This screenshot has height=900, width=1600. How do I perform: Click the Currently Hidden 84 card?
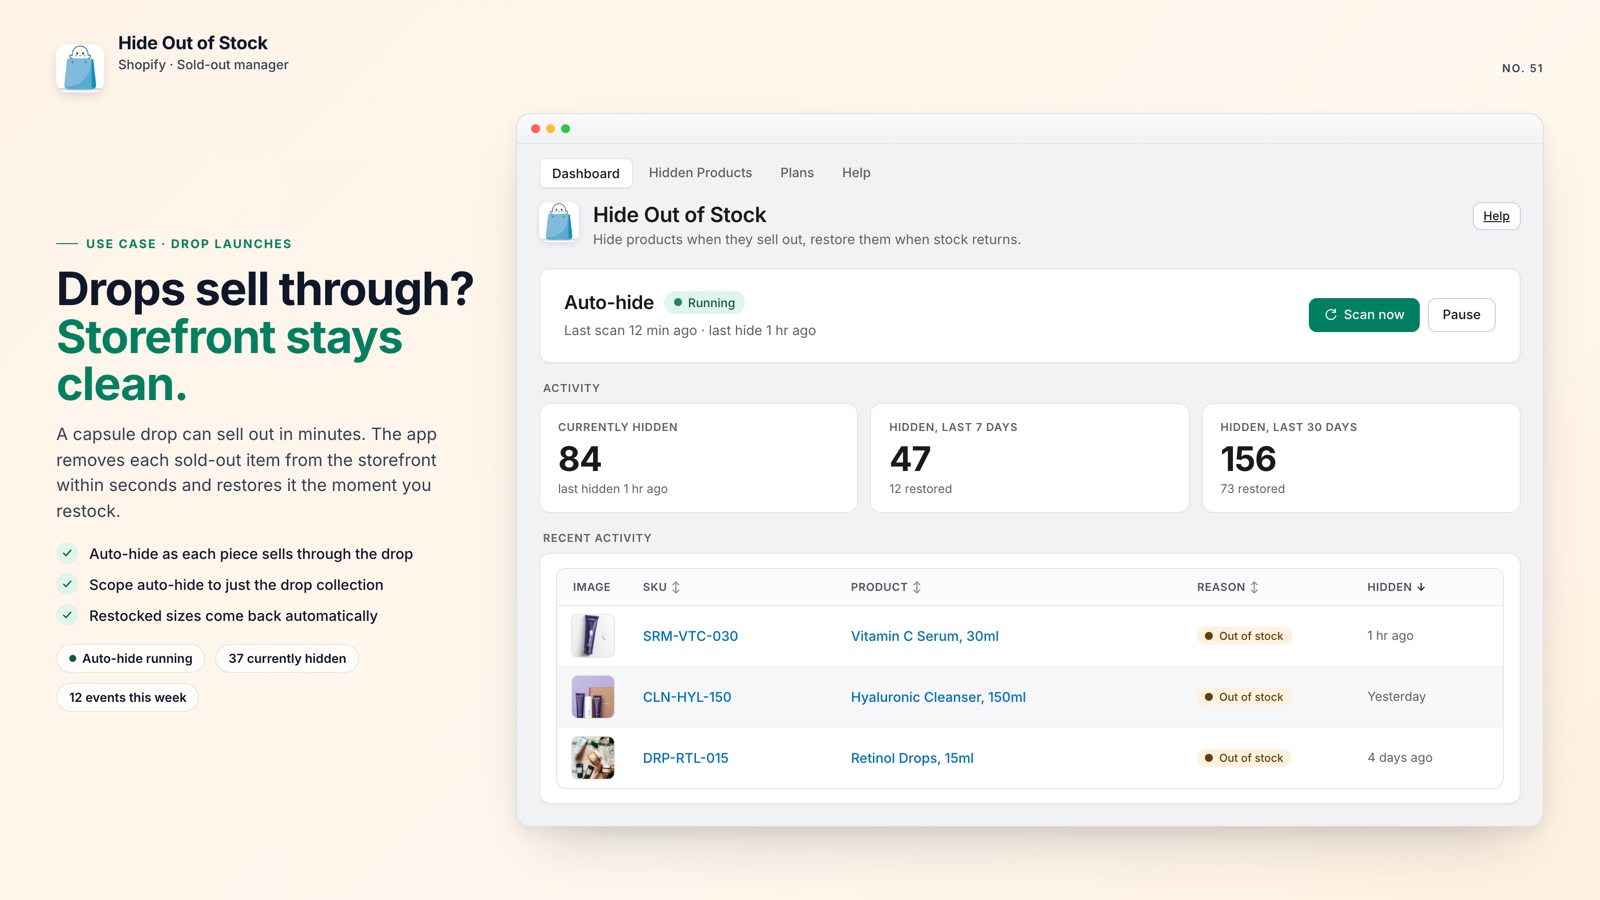tap(698, 458)
